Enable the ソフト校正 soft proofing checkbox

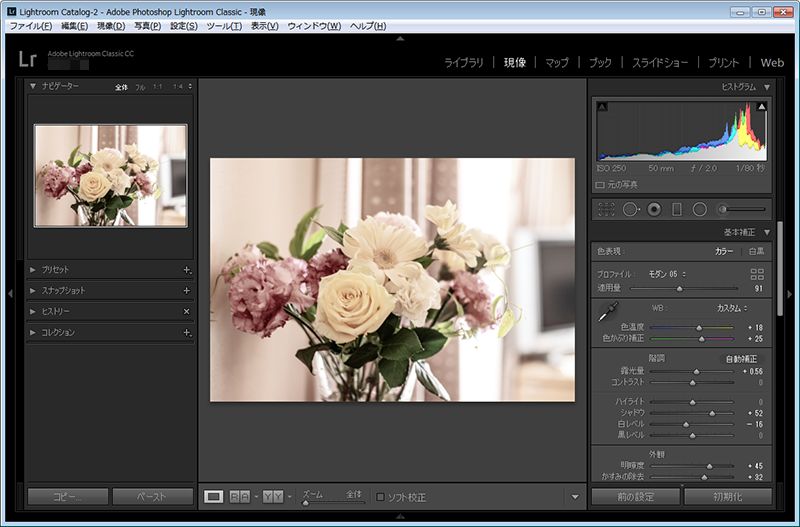(x=381, y=497)
